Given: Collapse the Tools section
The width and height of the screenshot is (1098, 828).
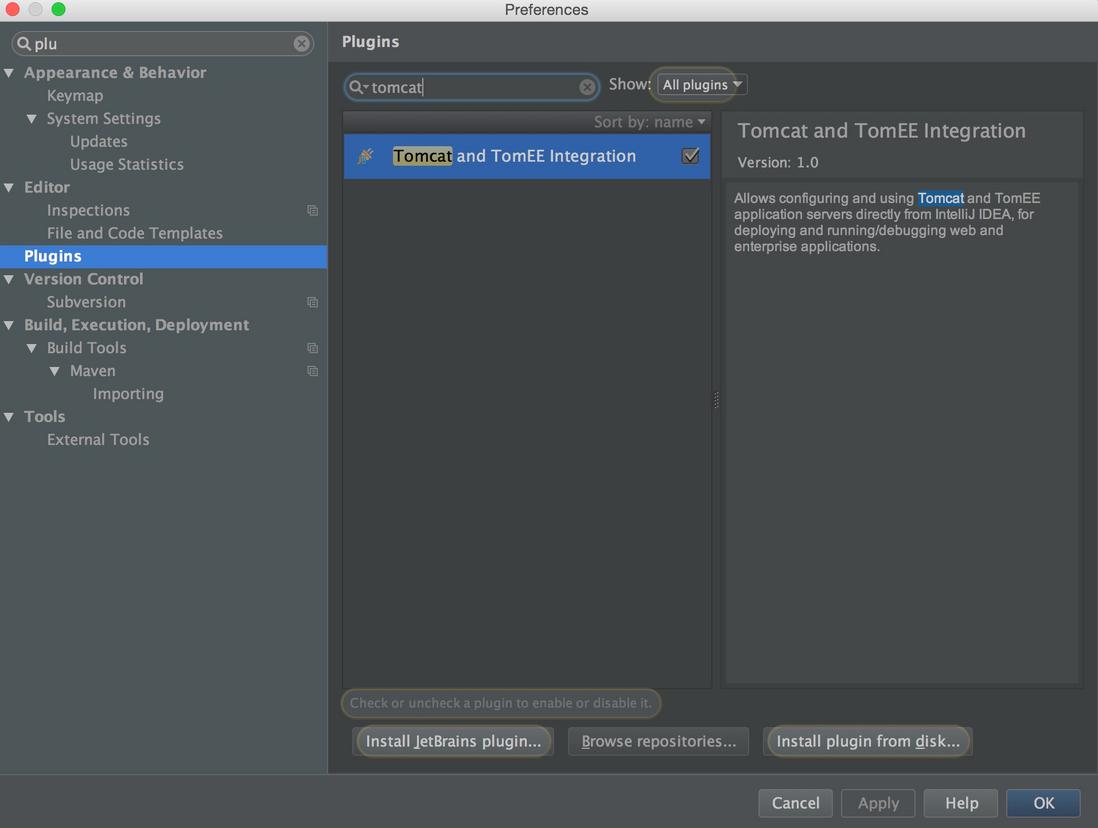Looking at the screenshot, I should (9, 417).
